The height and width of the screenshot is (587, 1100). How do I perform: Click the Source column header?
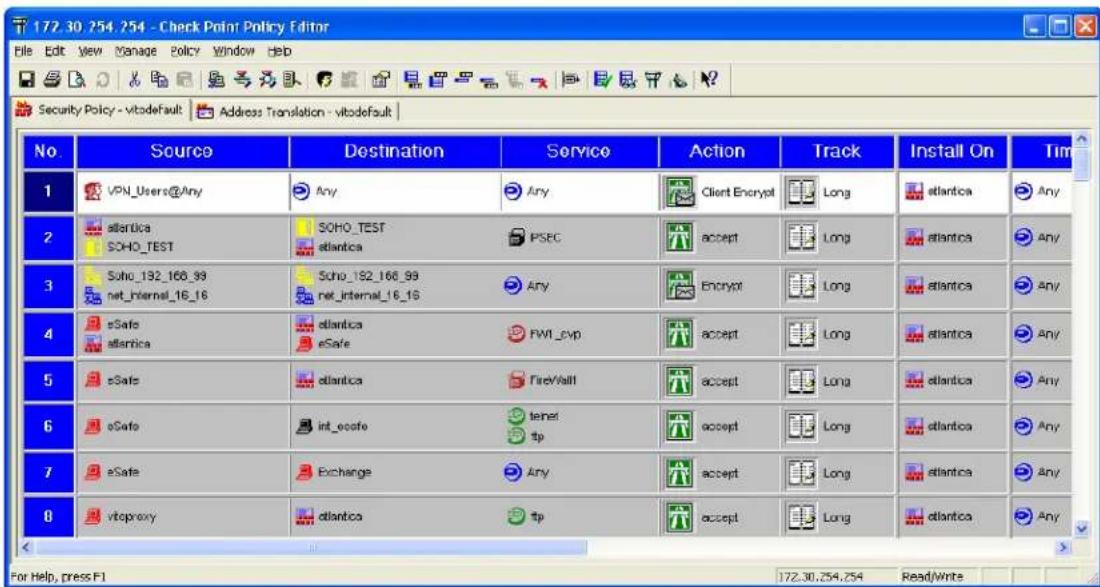point(182,151)
